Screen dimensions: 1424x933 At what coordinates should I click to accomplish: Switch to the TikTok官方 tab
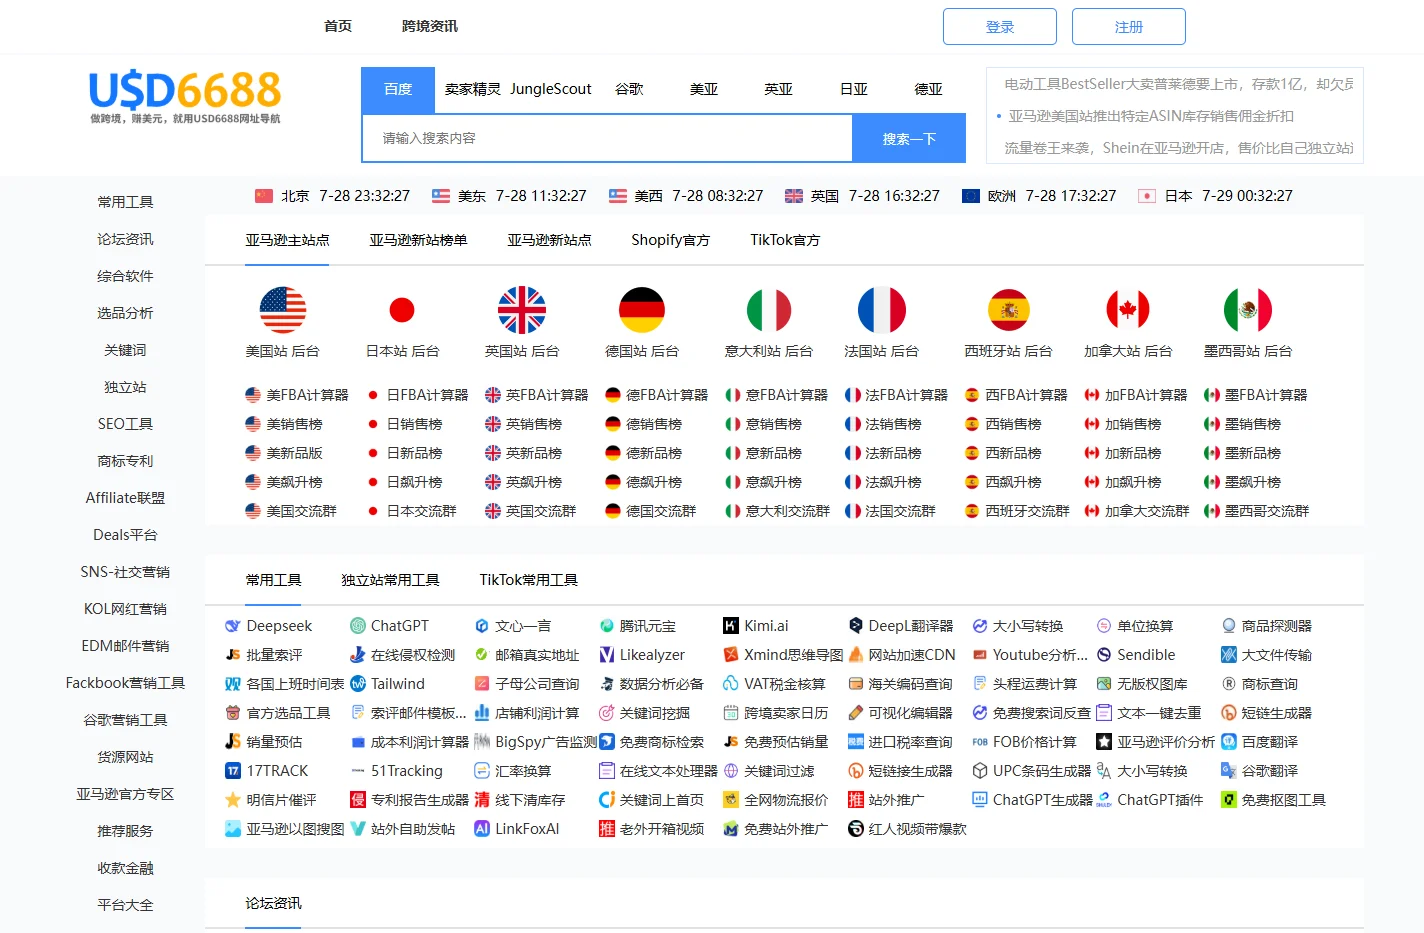[x=785, y=240]
